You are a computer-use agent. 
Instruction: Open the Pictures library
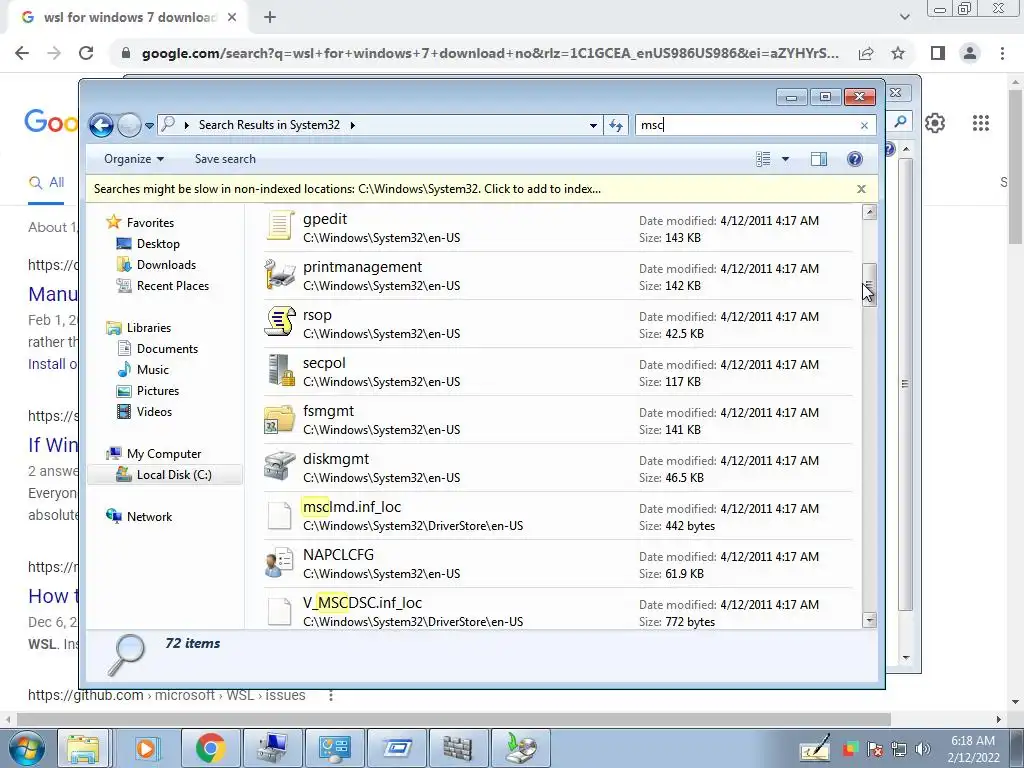tap(157, 391)
